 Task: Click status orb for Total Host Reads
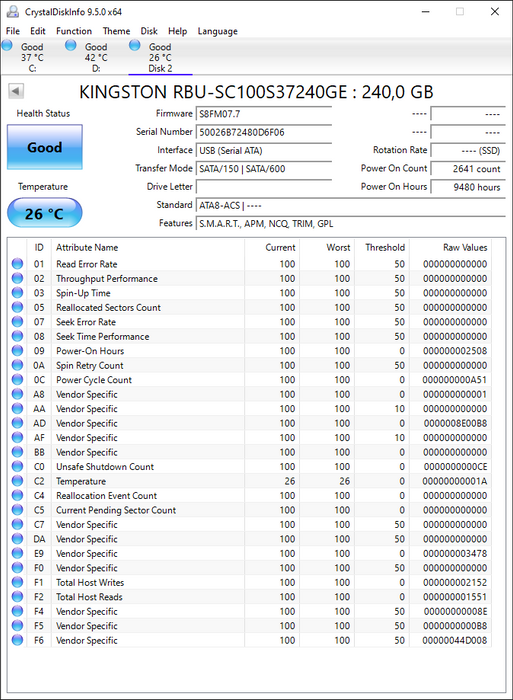(x=17, y=596)
